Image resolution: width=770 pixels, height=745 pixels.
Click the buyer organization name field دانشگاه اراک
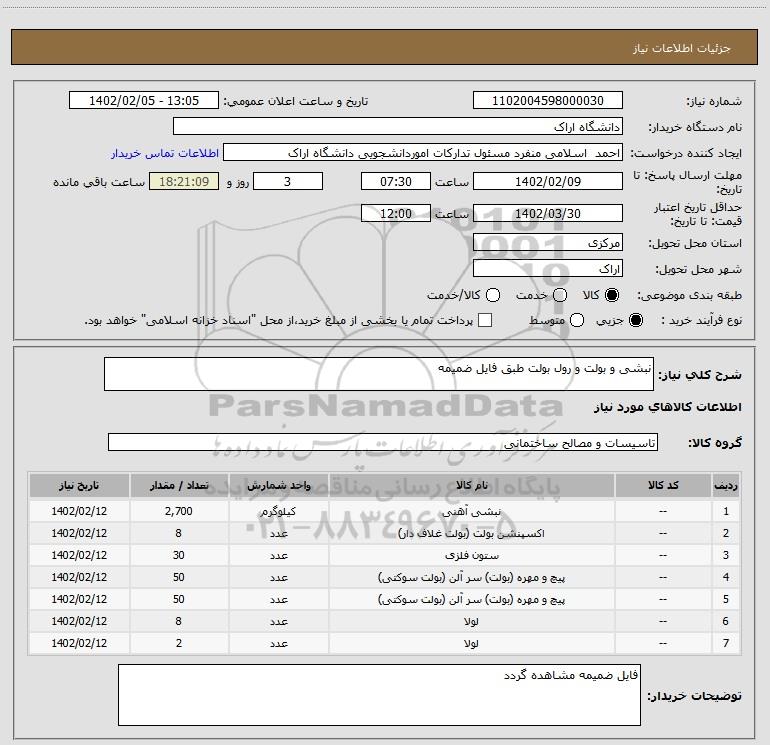tap(398, 127)
